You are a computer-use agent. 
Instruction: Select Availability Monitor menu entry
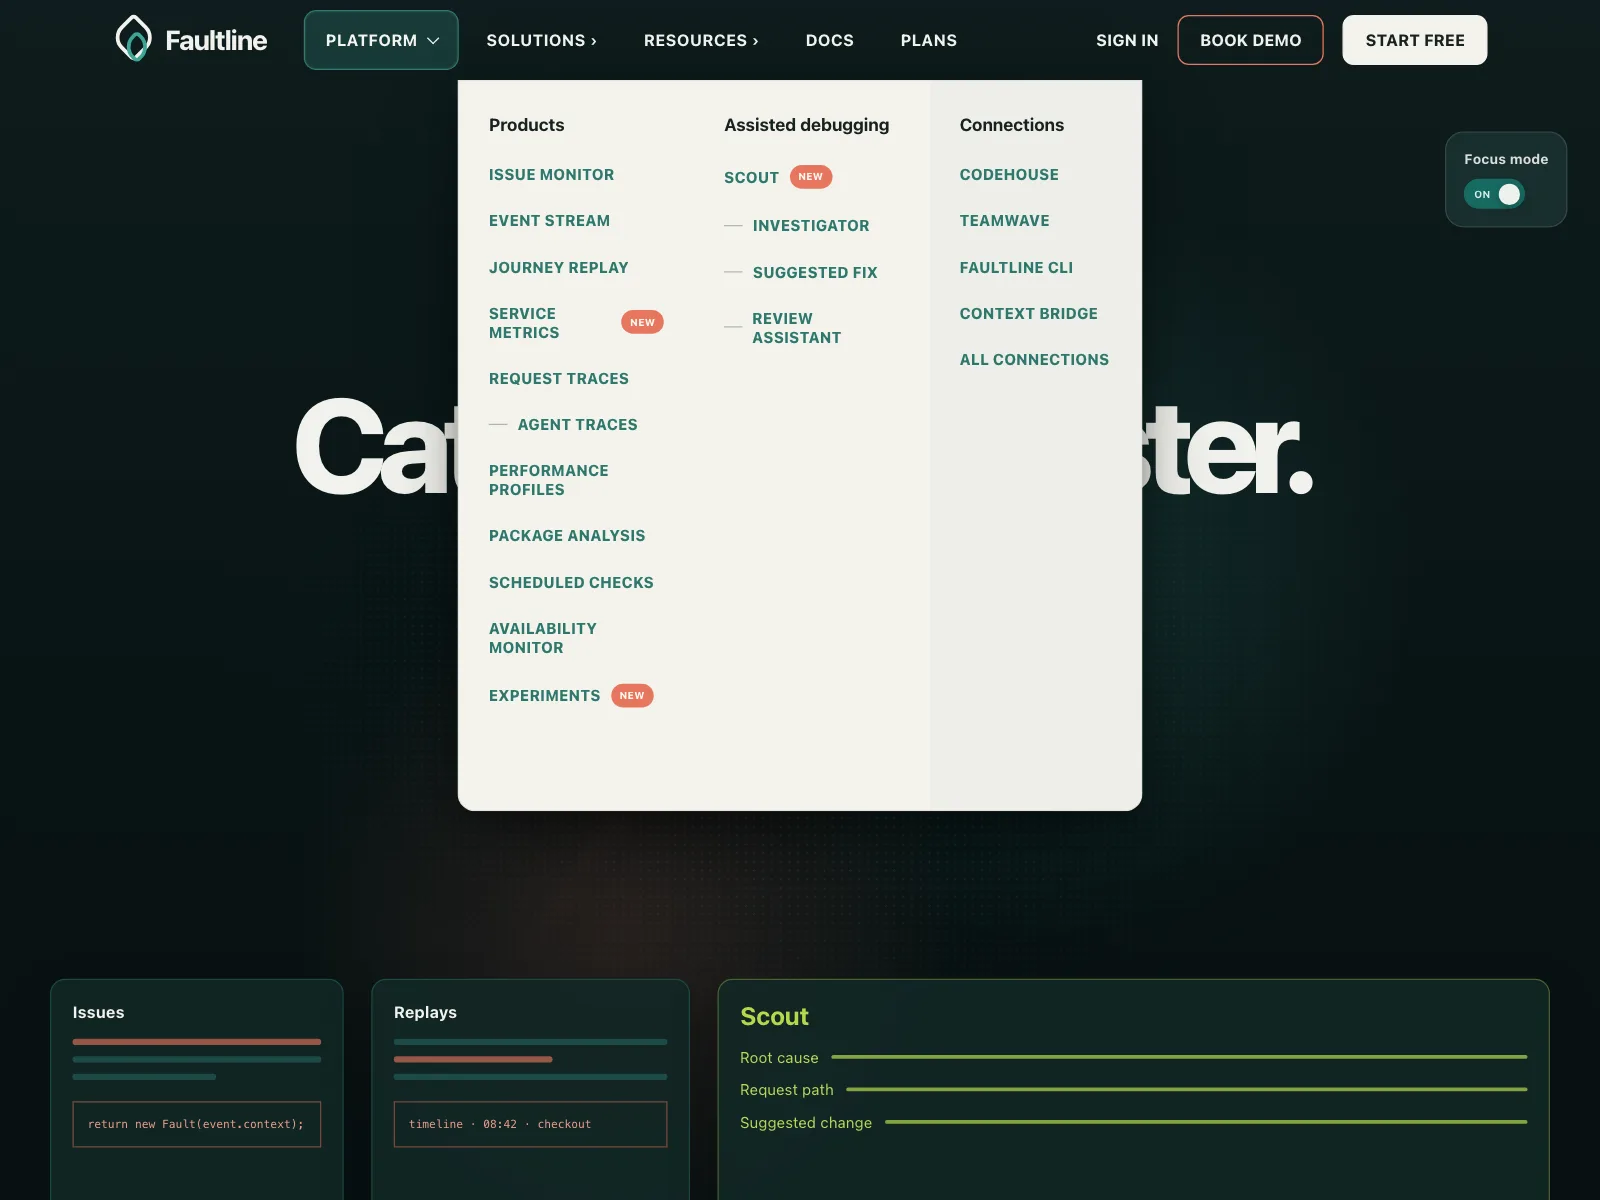pyautogui.click(x=542, y=638)
